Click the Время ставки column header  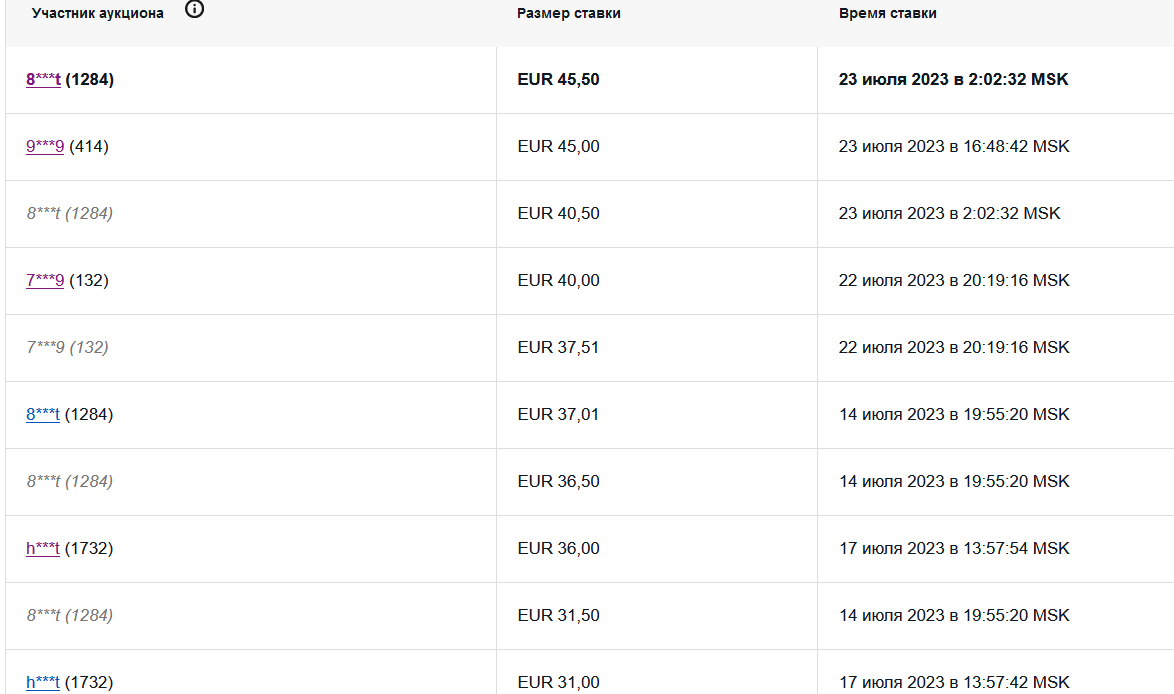(x=888, y=14)
